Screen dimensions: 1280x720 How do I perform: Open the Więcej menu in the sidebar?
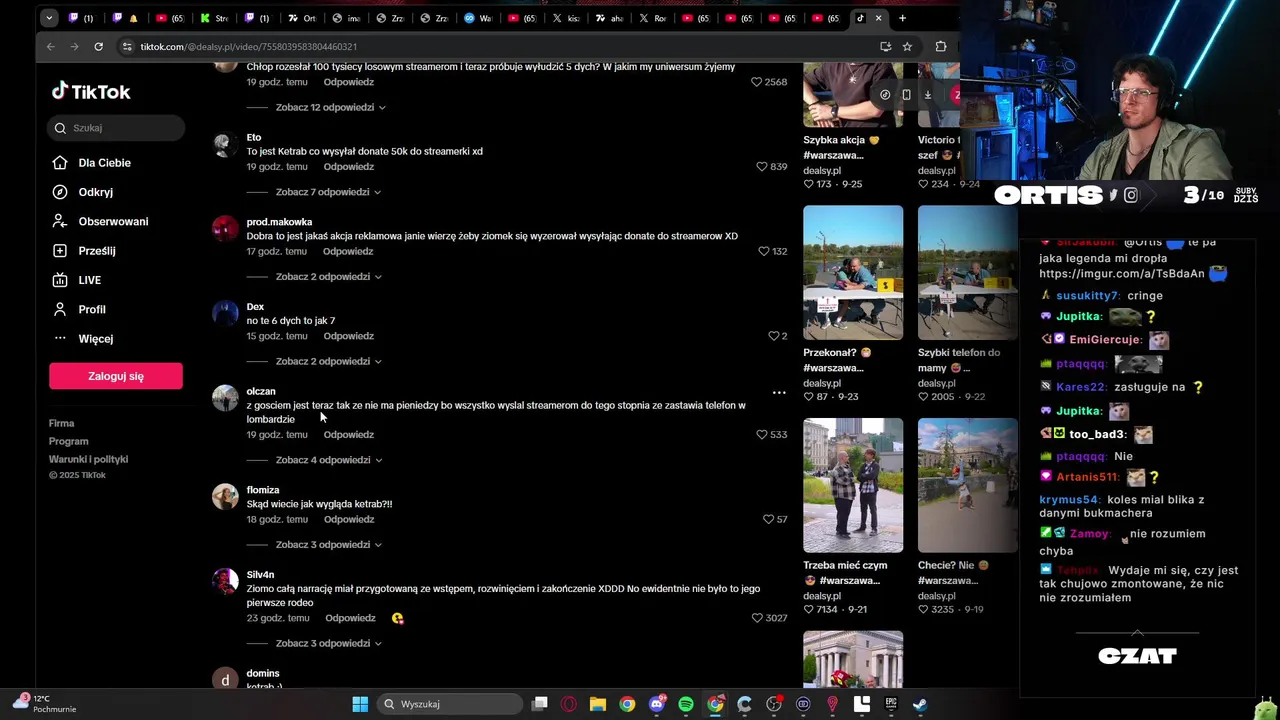pos(95,339)
